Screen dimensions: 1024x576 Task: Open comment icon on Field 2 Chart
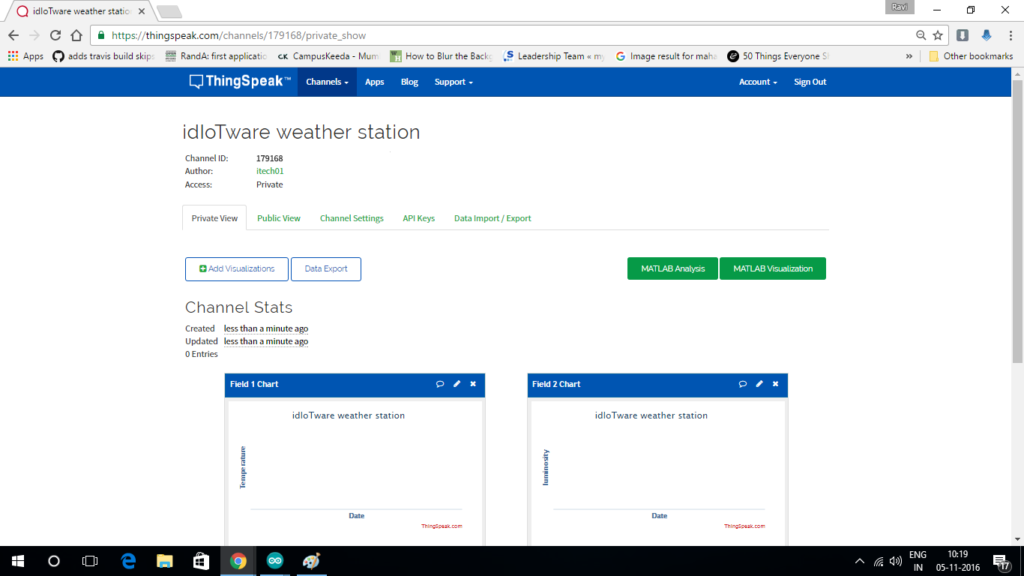pos(743,384)
